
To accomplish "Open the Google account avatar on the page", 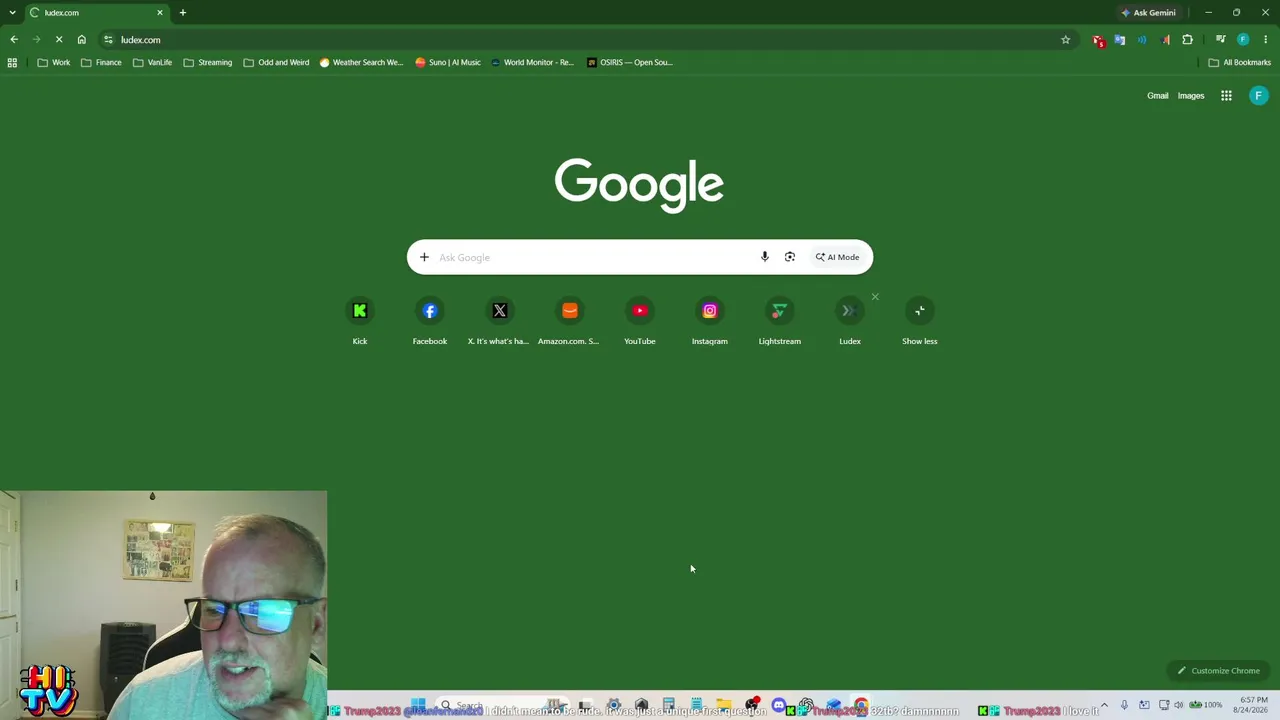I will [1259, 96].
